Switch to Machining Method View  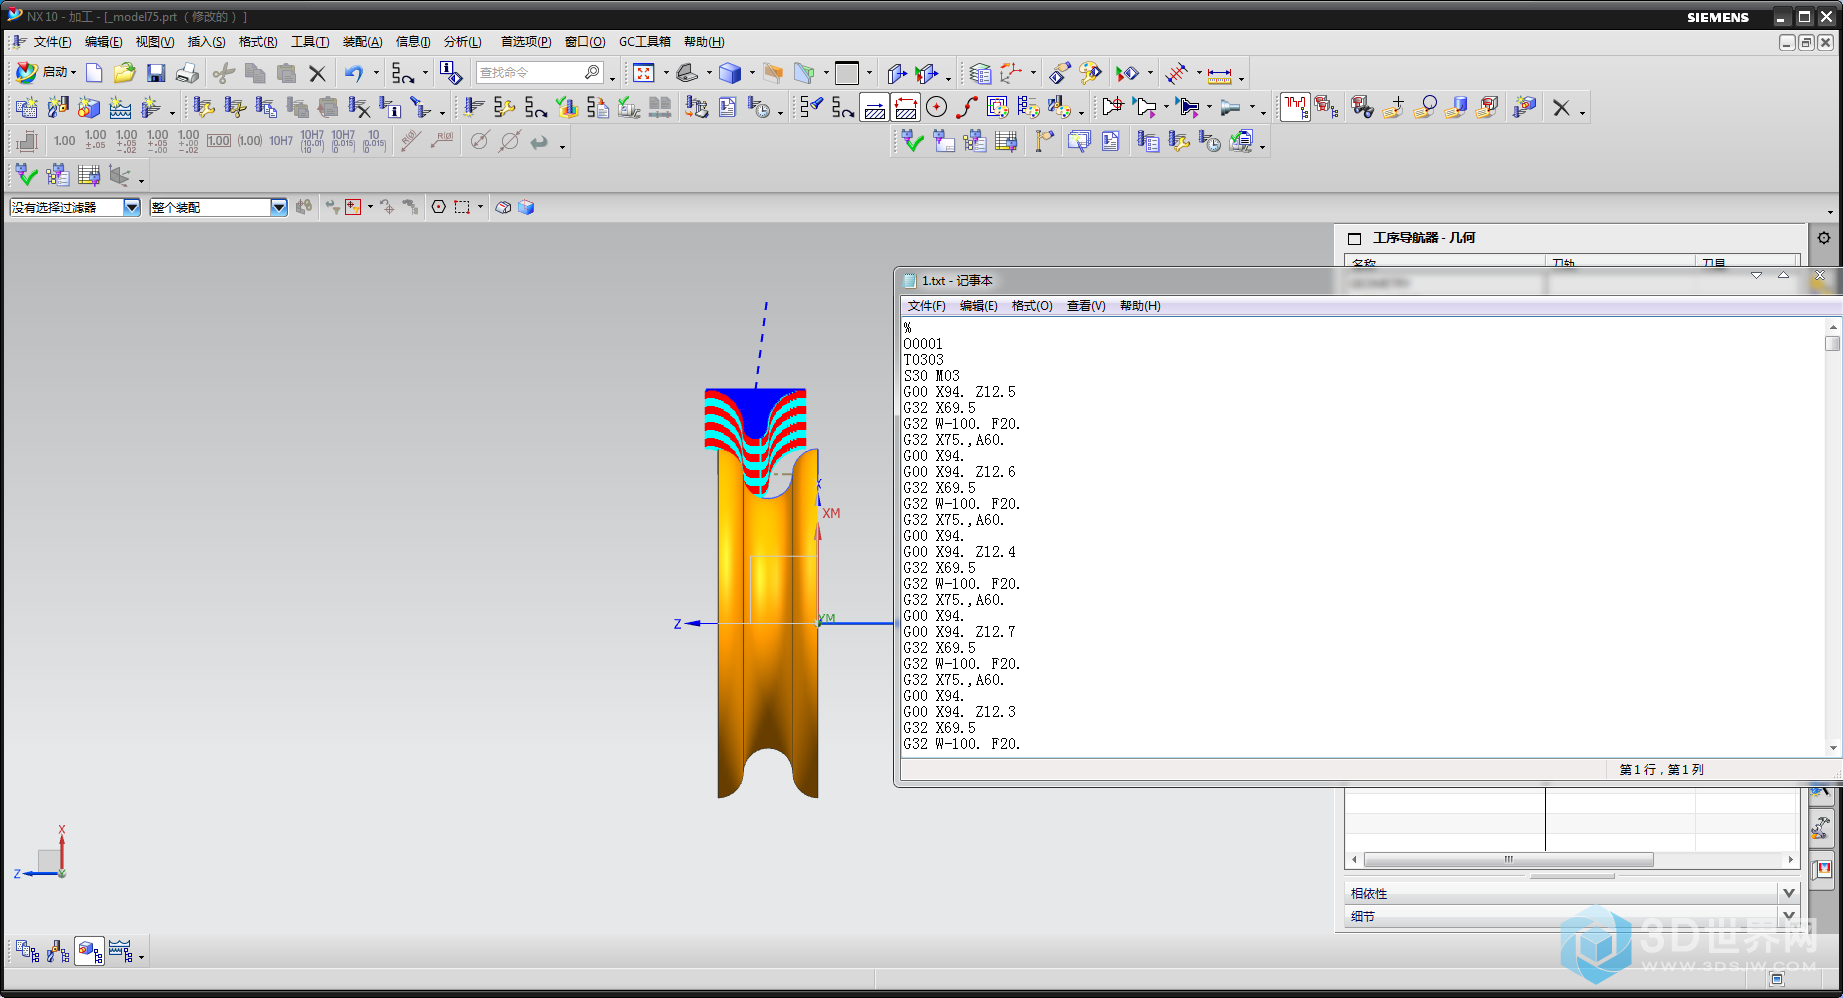point(121,951)
